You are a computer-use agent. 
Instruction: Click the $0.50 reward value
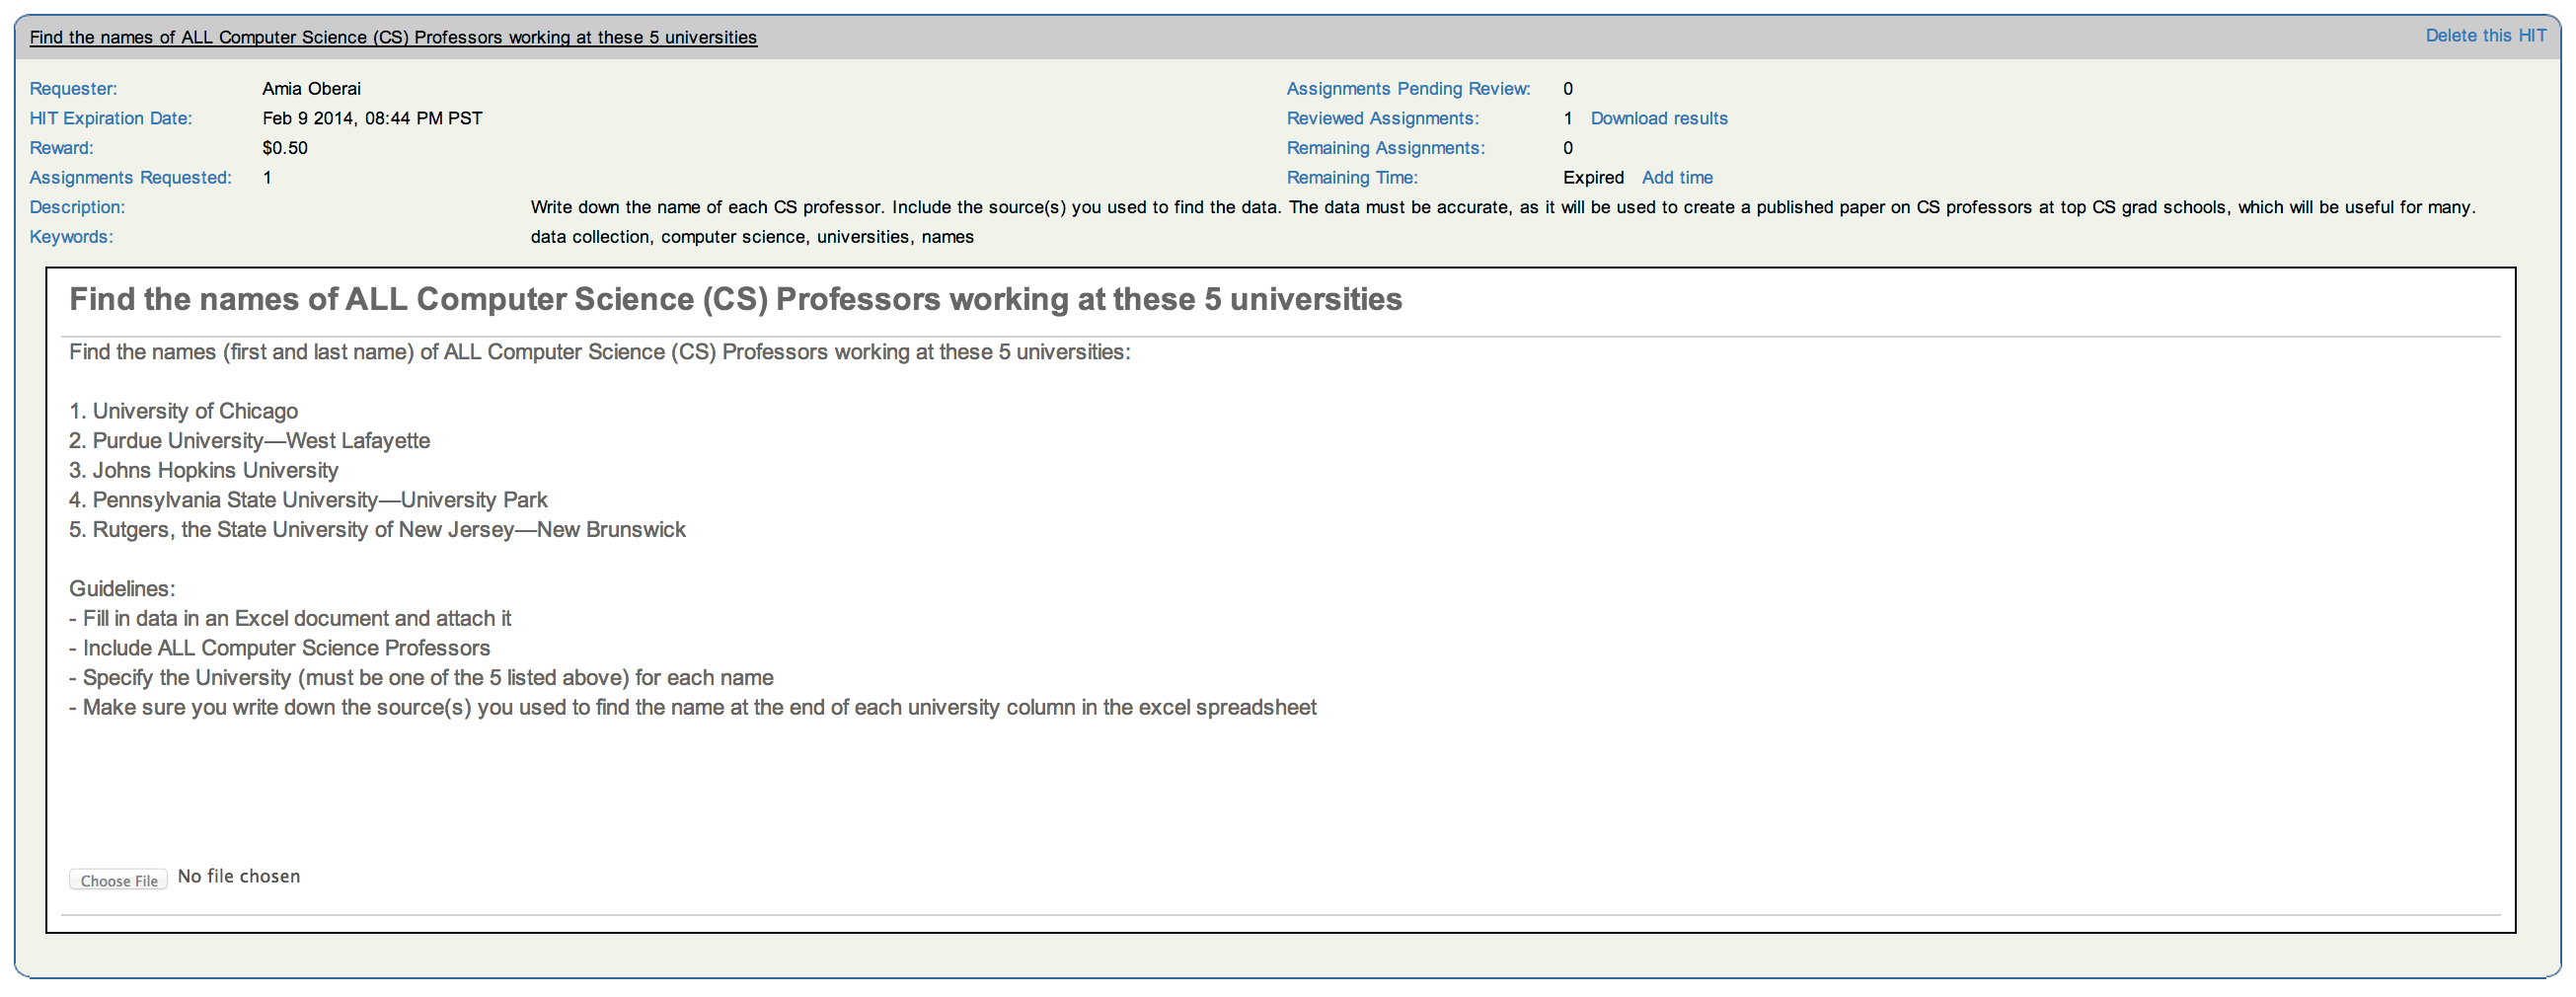(x=285, y=148)
